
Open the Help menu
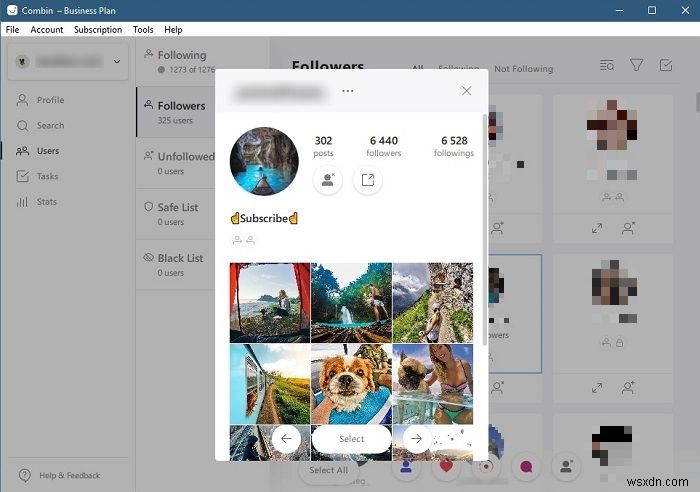pyautogui.click(x=173, y=29)
